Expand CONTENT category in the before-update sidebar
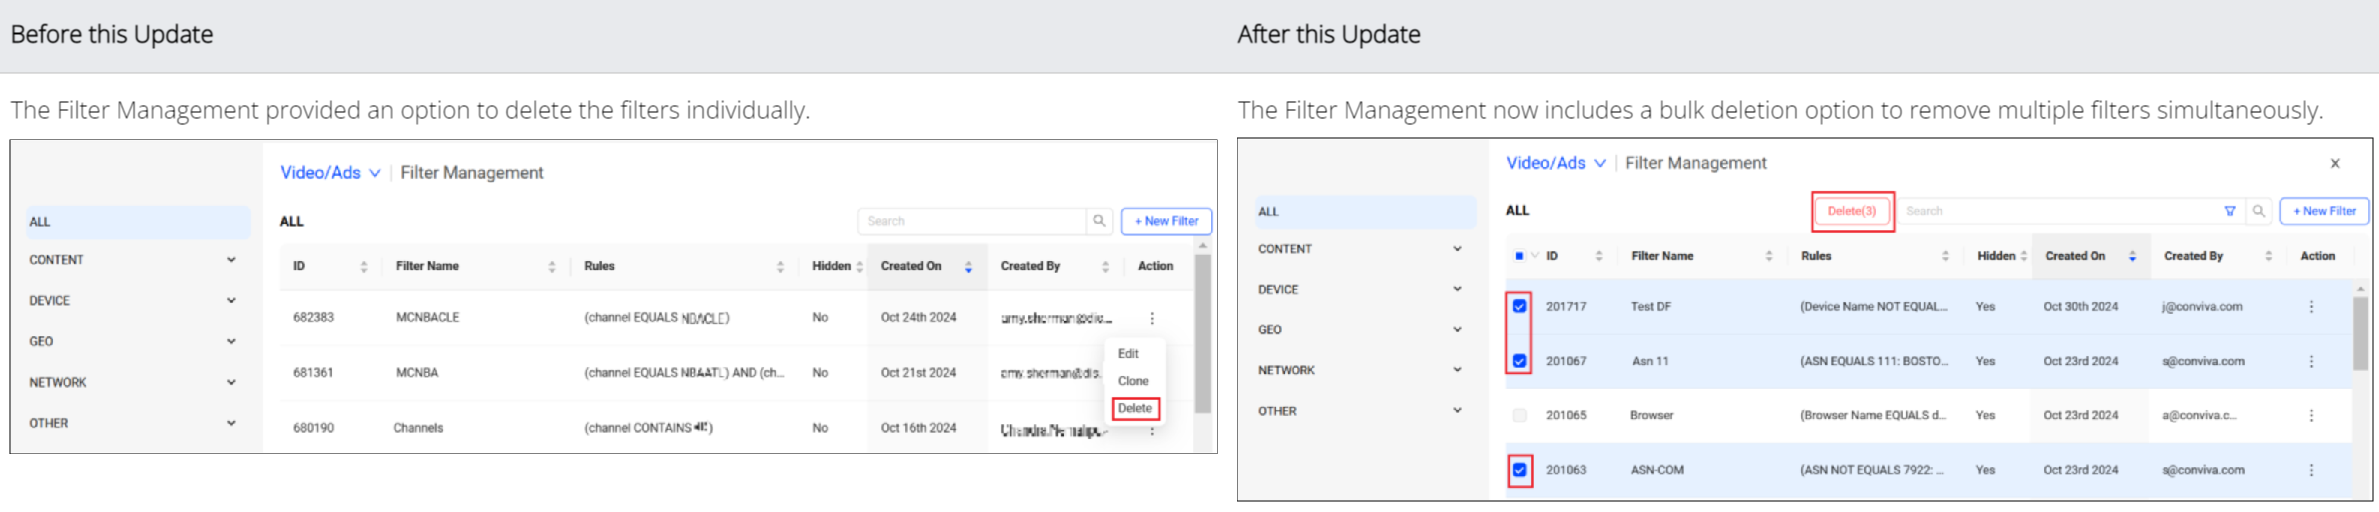Image resolution: width=2379 pixels, height=512 pixels. click(x=231, y=260)
